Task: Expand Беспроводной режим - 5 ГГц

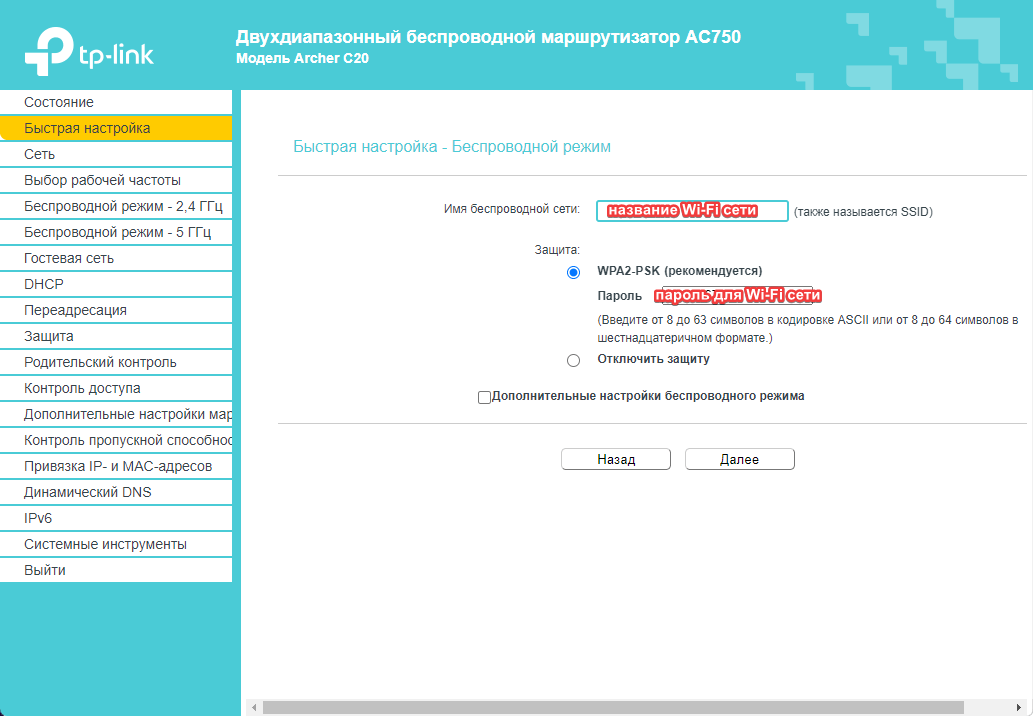Action: pos(118,232)
